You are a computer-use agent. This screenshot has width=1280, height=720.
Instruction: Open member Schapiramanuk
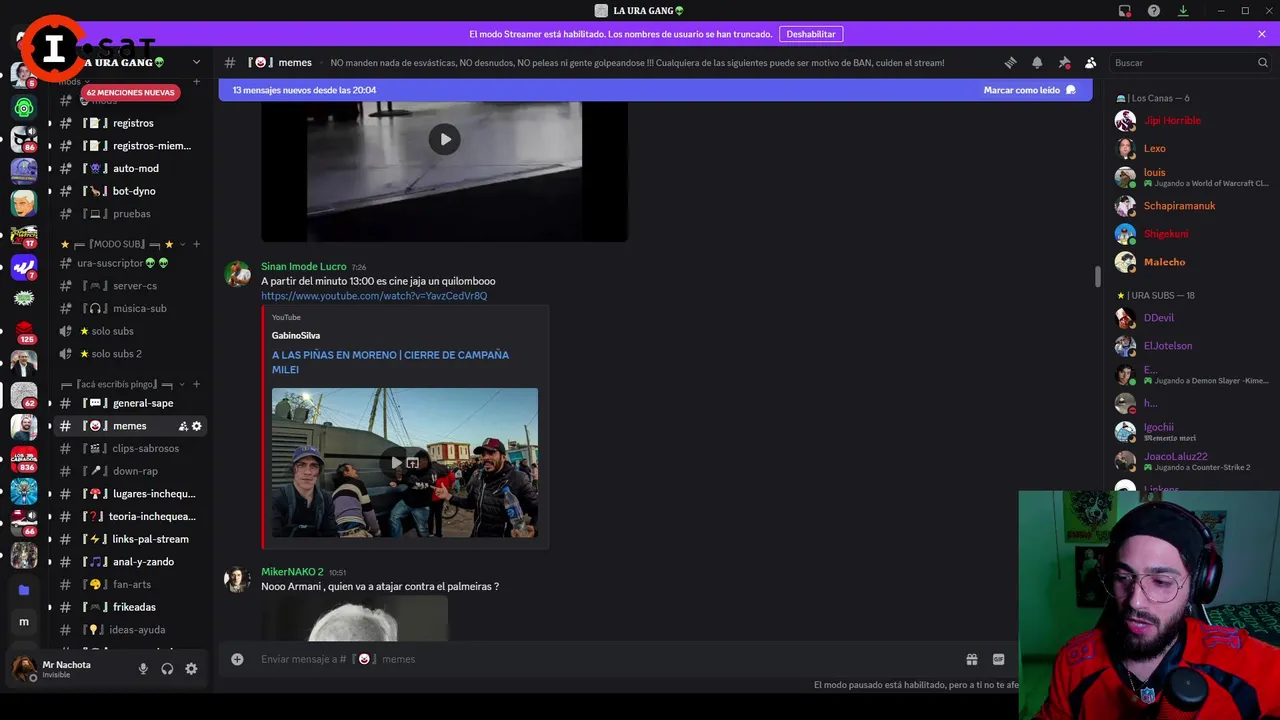1179,206
